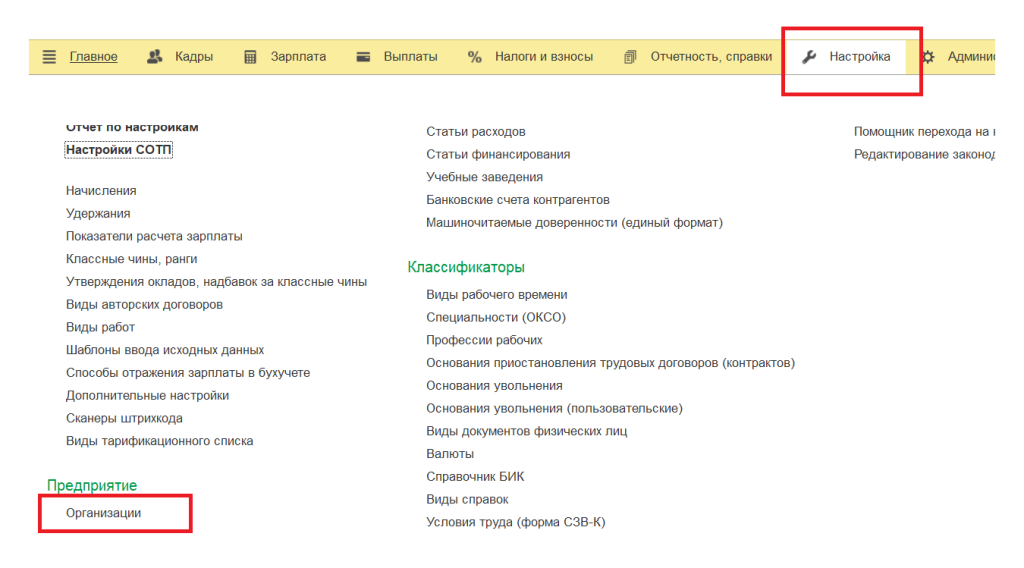Open the hamburger sections menu icon
The width and height of the screenshot is (1024, 568).
point(49,57)
